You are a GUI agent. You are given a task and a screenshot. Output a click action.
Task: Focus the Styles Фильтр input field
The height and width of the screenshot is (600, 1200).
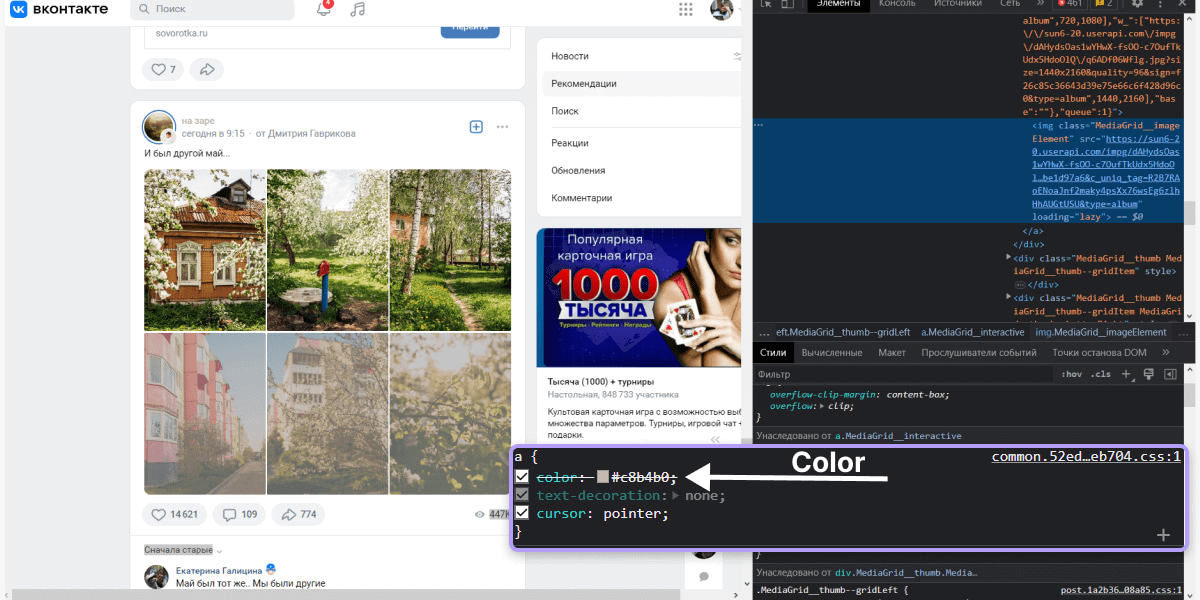(905, 374)
